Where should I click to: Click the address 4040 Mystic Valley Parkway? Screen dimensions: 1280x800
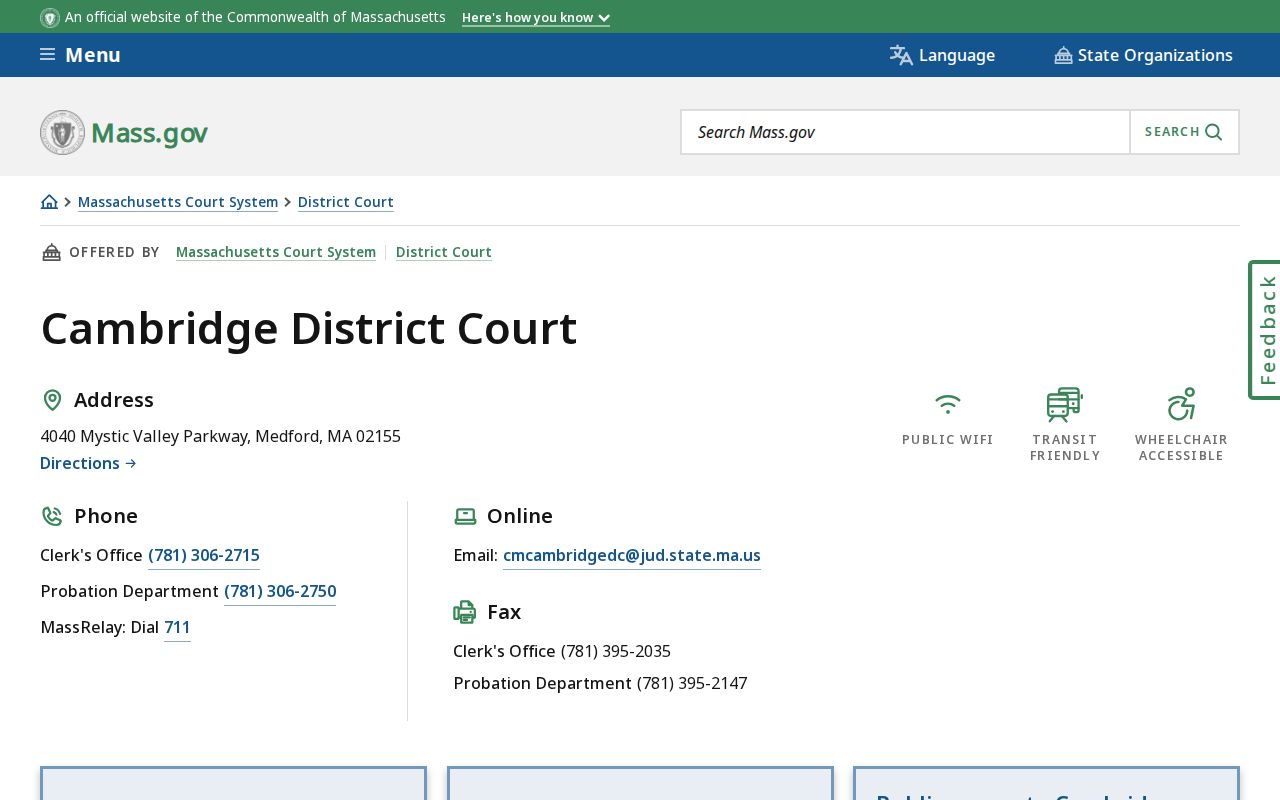pyautogui.click(x=220, y=436)
